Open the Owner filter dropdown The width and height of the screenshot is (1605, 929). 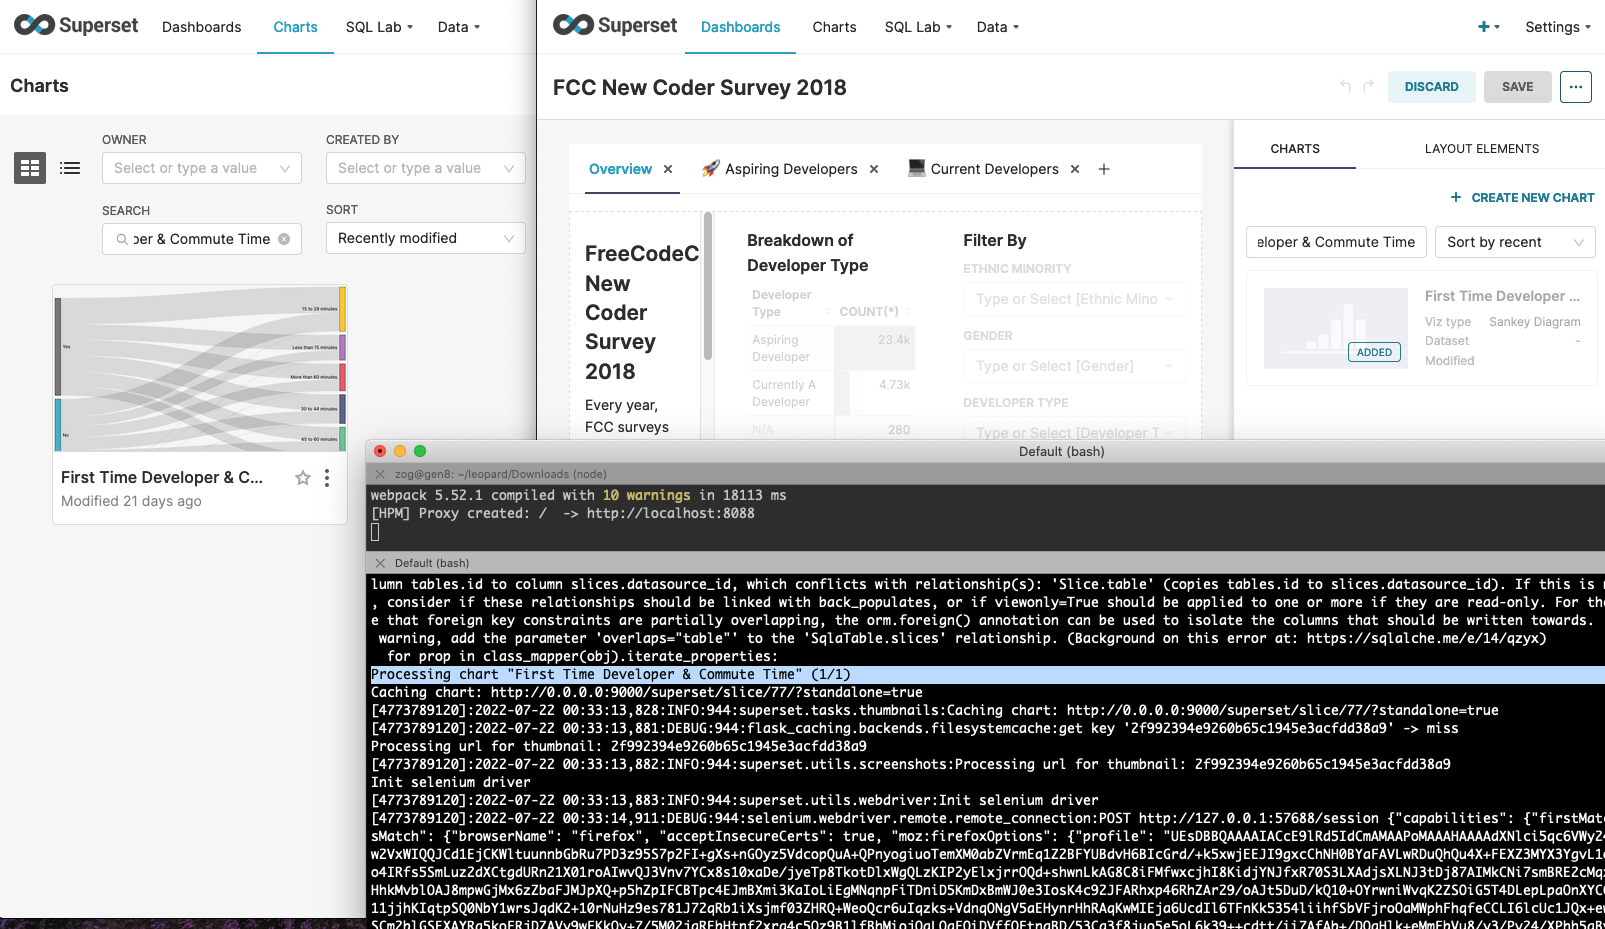(202, 168)
